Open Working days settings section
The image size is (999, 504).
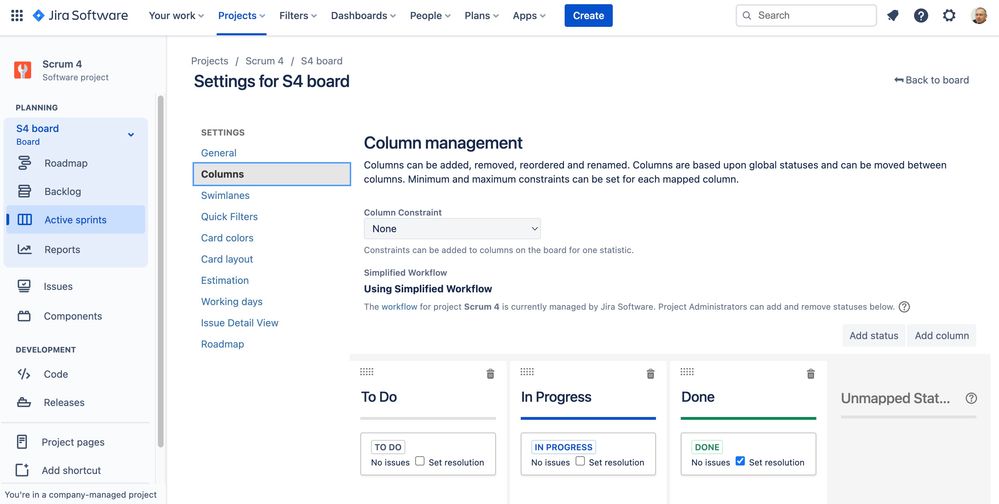coord(232,301)
